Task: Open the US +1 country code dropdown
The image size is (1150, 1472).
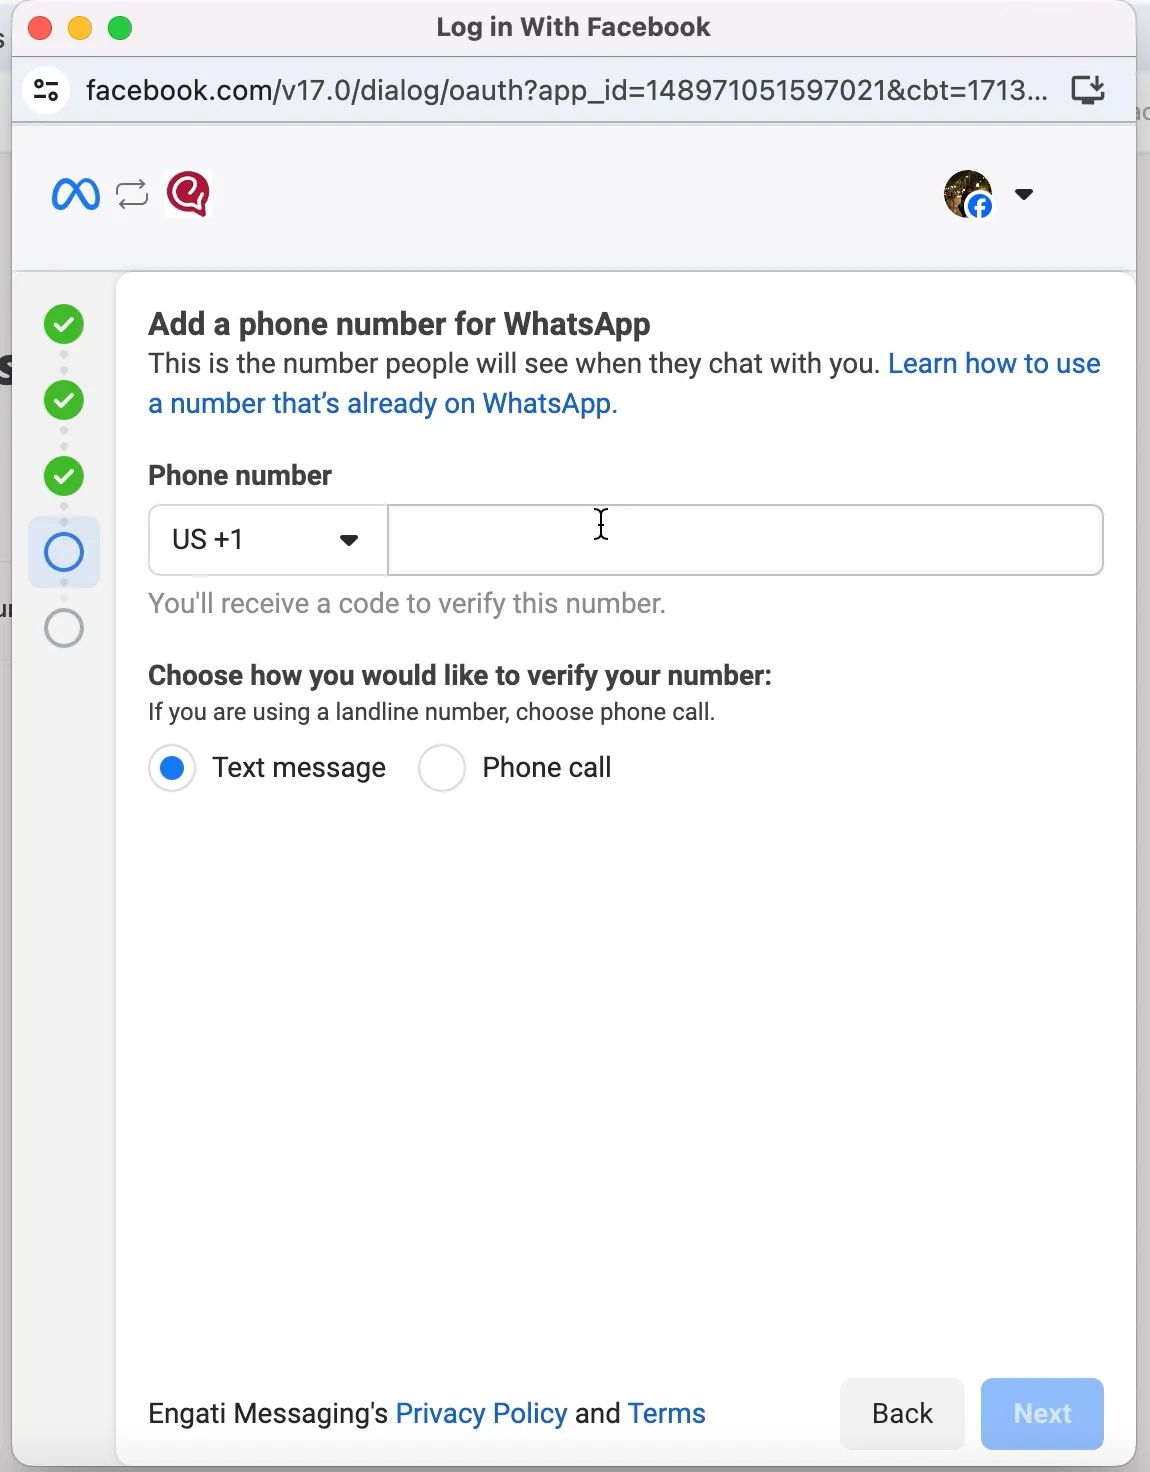Action: (x=268, y=540)
